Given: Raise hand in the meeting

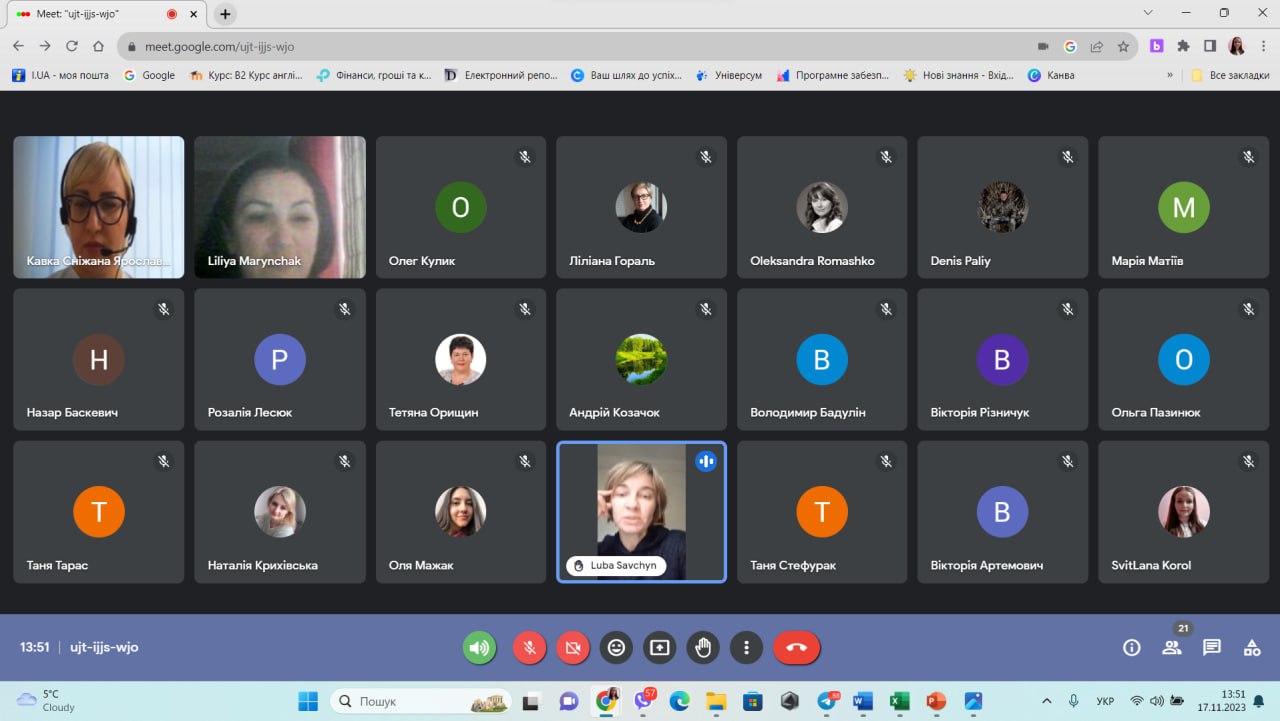Looking at the screenshot, I should (703, 648).
